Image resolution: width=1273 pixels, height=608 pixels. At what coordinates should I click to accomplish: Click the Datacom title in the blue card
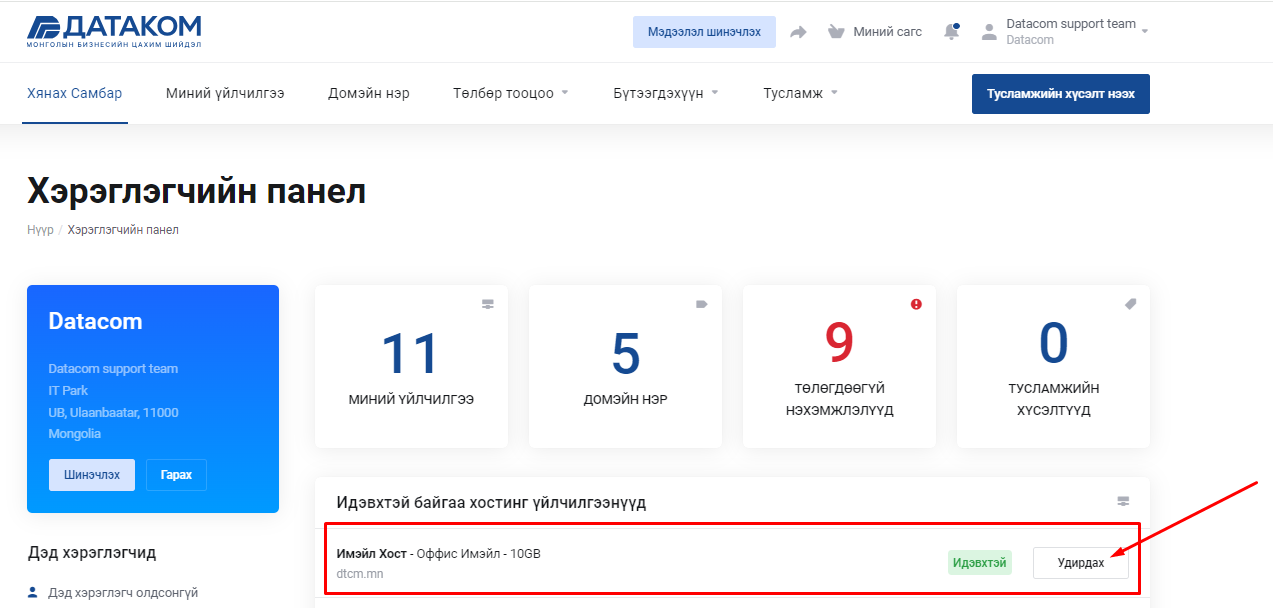point(95,321)
